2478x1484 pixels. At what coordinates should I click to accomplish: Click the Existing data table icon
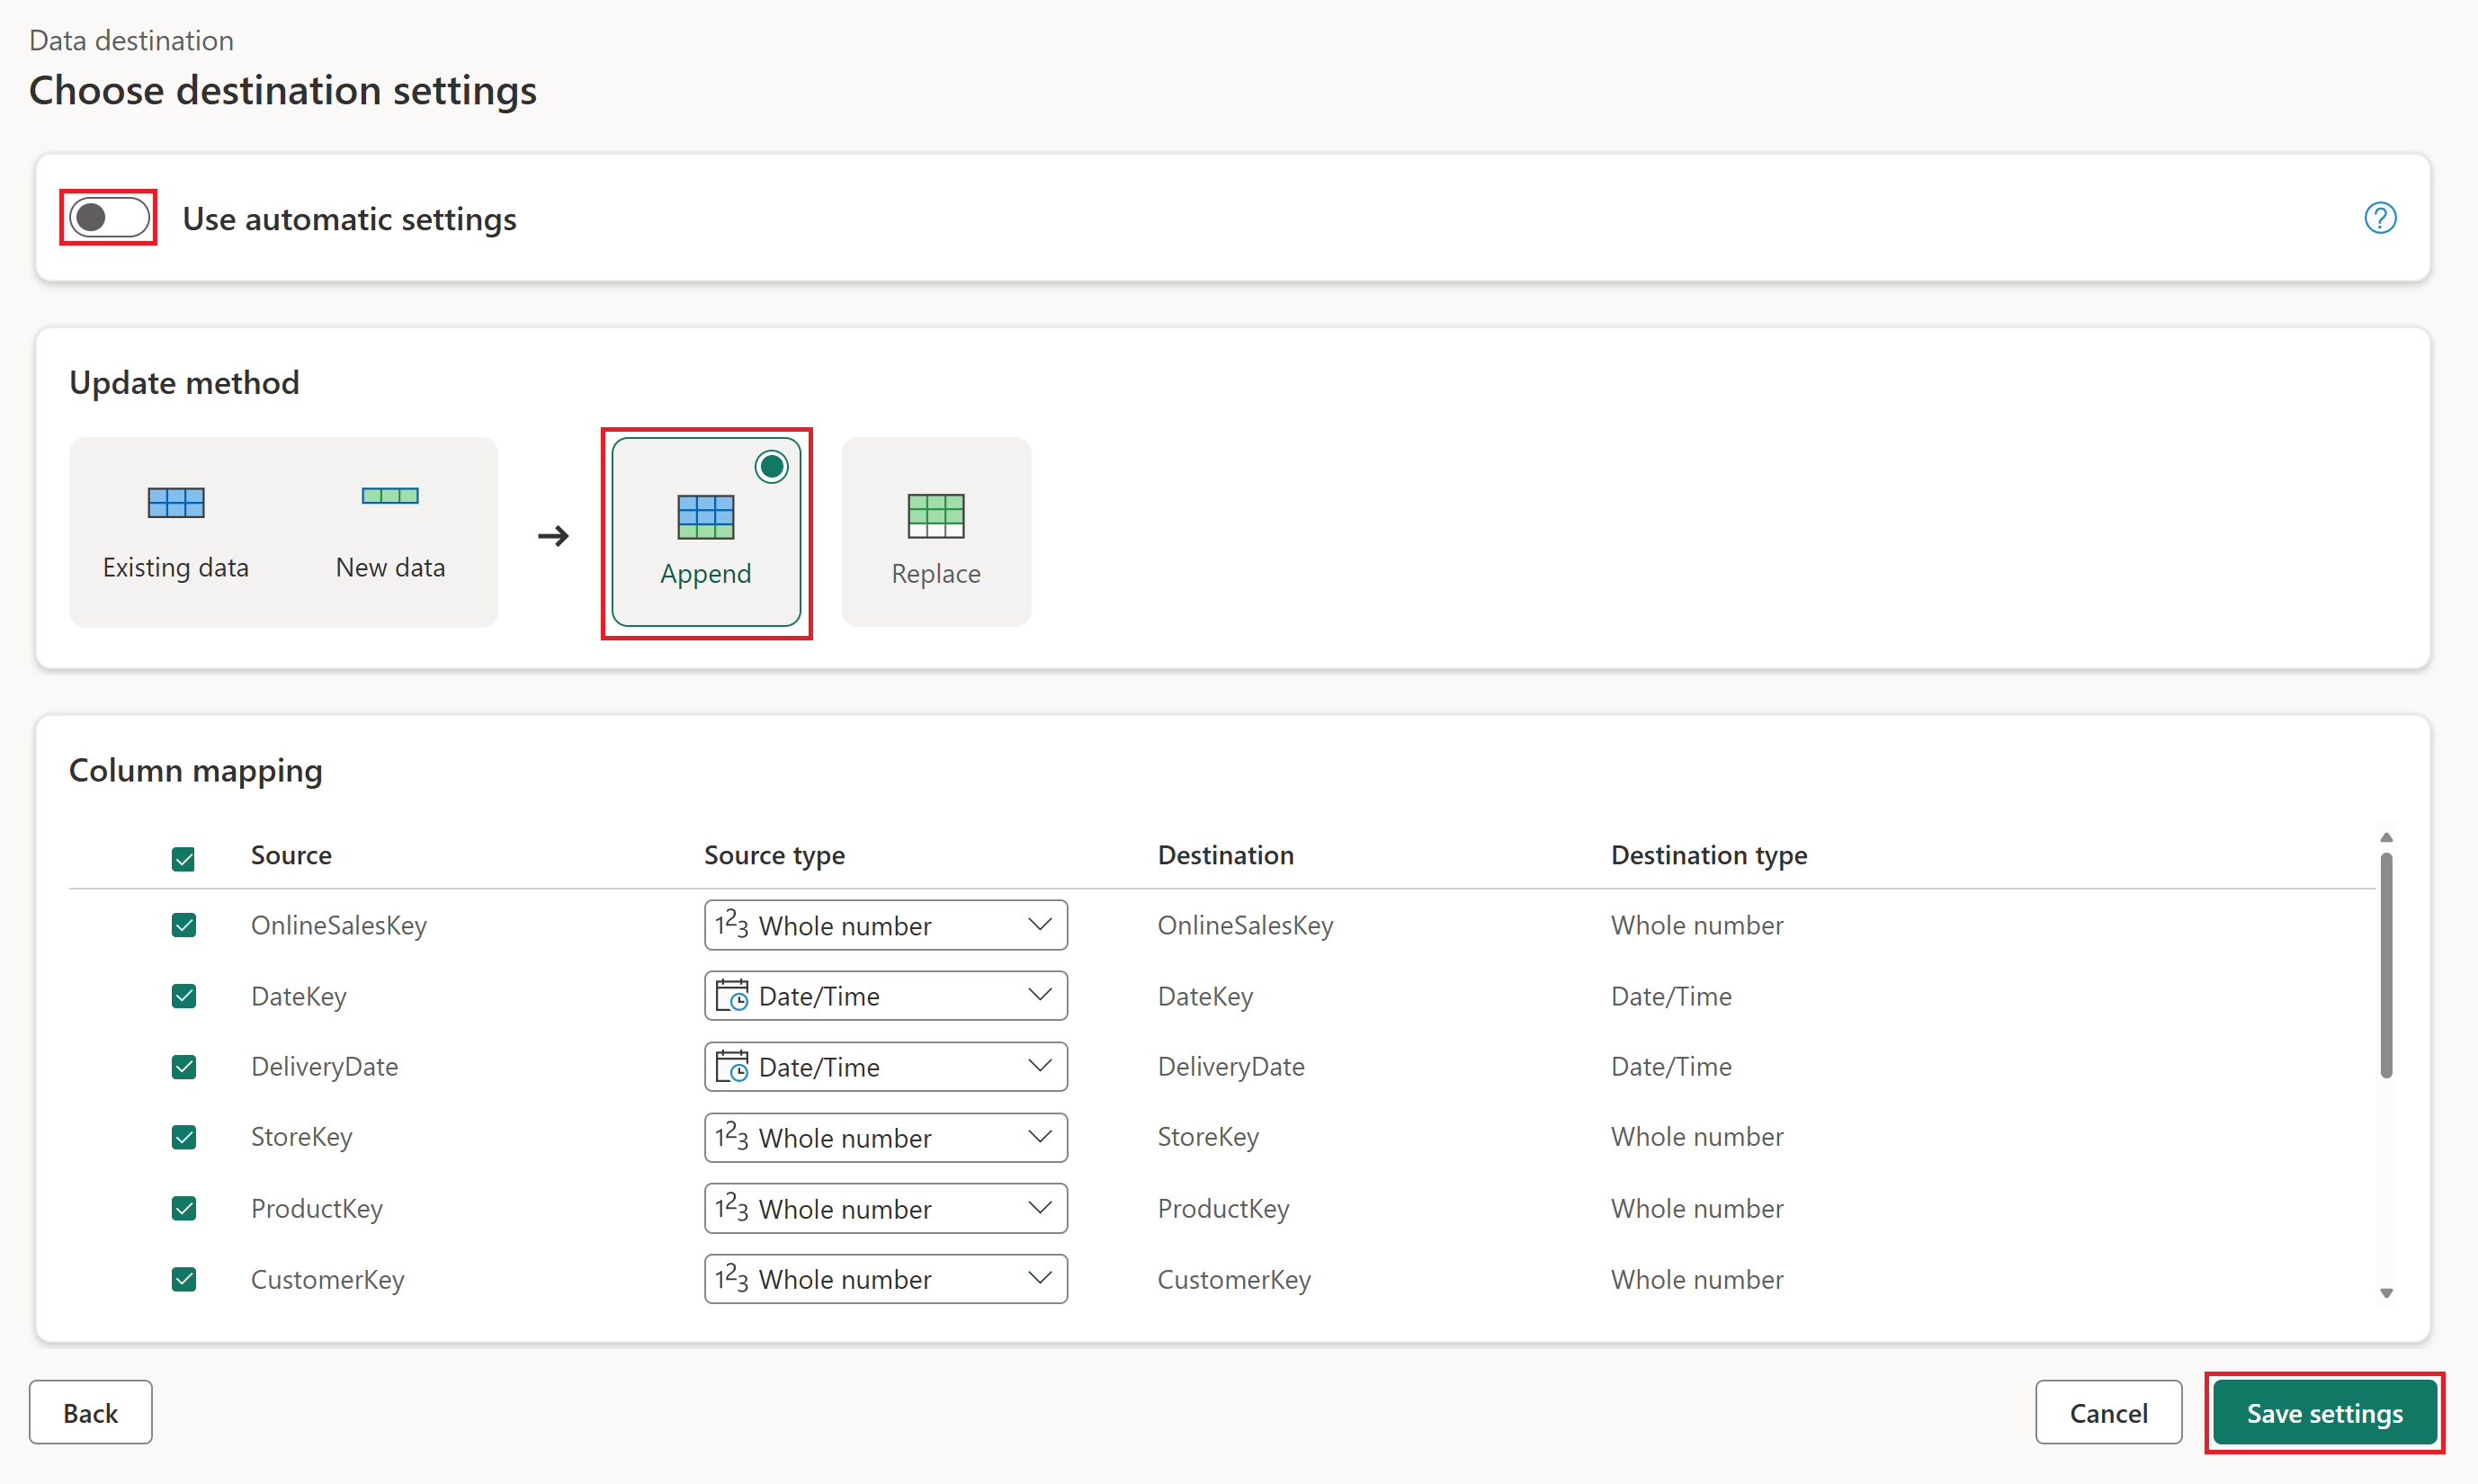click(175, 503)
